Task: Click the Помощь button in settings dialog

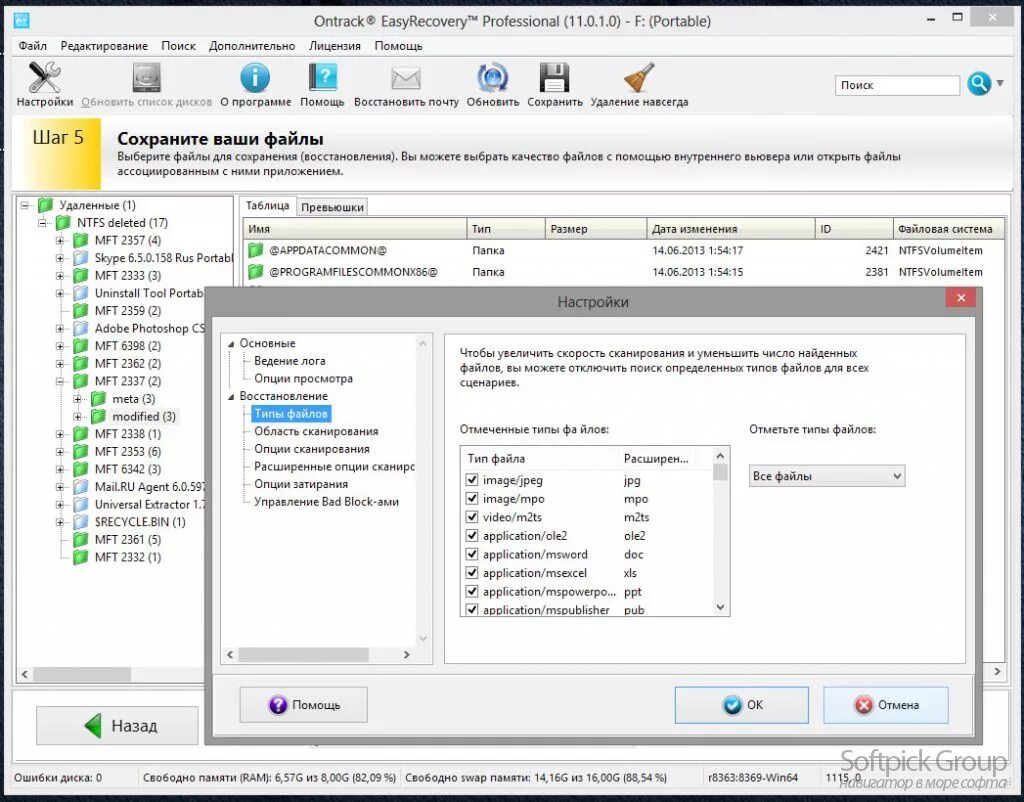Action: (304, 705)
